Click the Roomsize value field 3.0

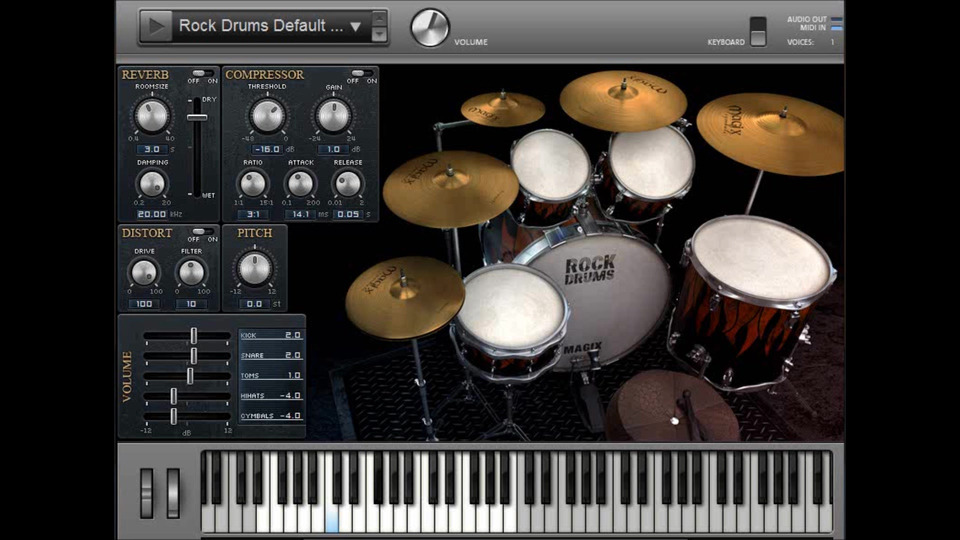(x=152, y=149)
